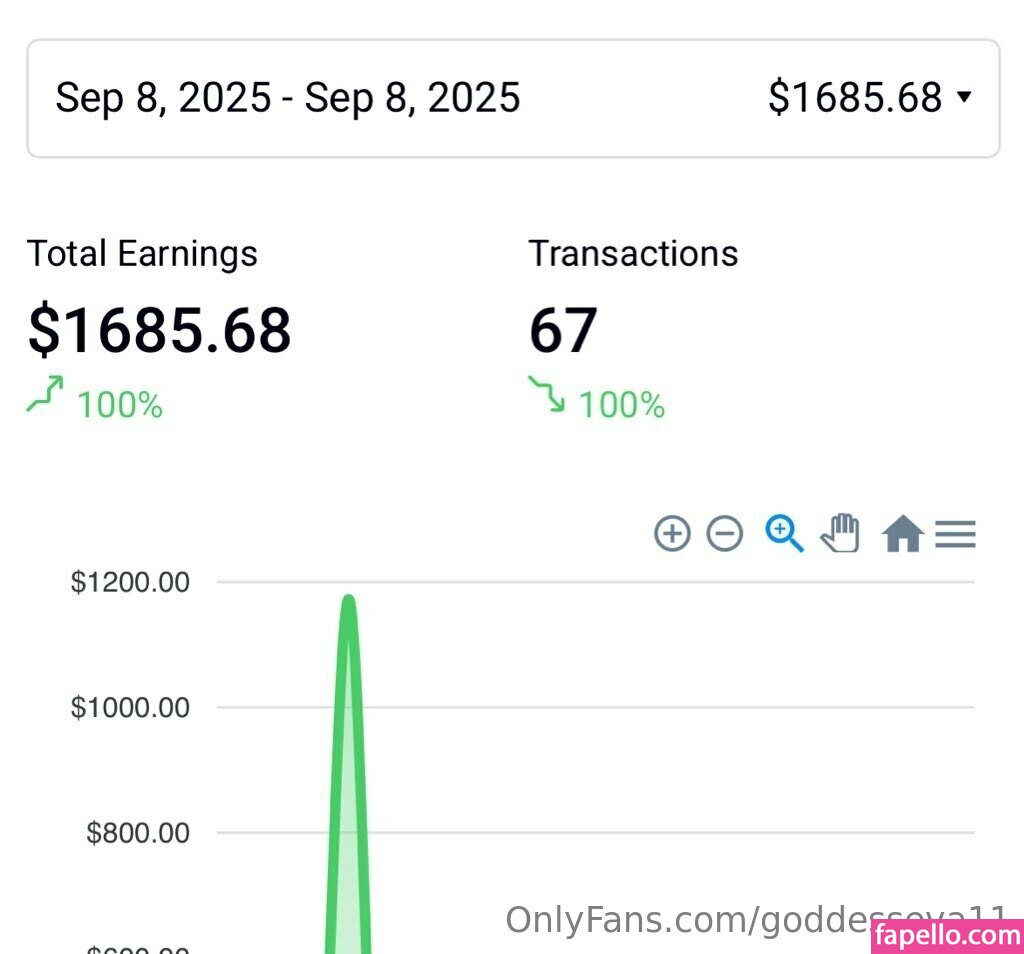The height and width of the screenshot is (954, 1024).
Task: Click the $1685.68 total in date selector
Action: coord(855,98)
